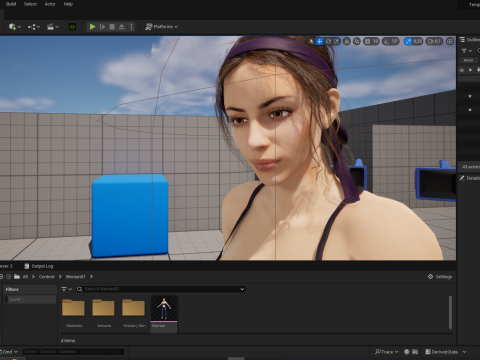Toggle world/local coordinate space icon
The width and height of the screenshot is (480, 360).
tap(347, 41)
